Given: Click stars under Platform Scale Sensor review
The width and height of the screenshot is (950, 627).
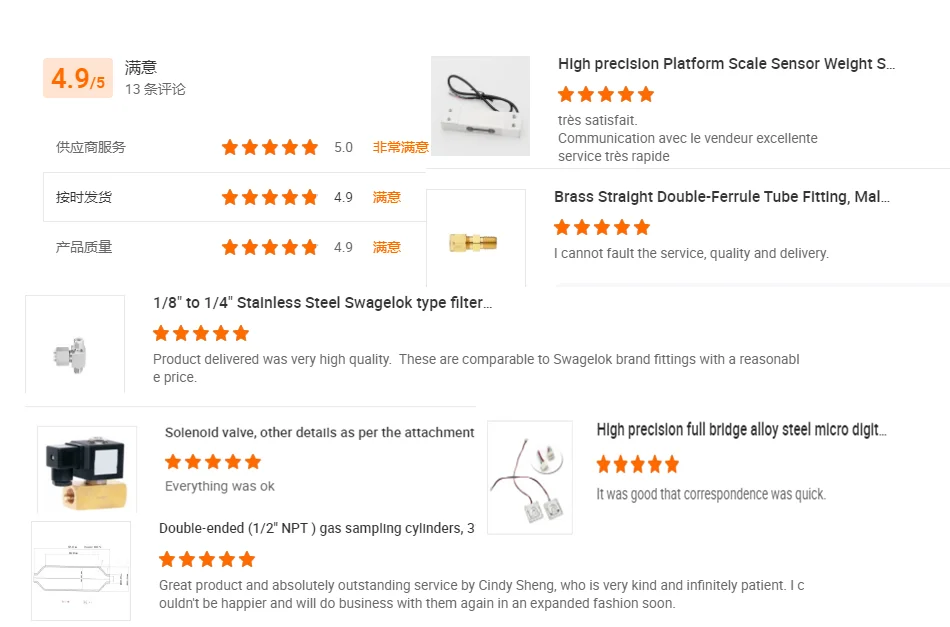Looking at the screenshot, I should (x=605, y=94).
